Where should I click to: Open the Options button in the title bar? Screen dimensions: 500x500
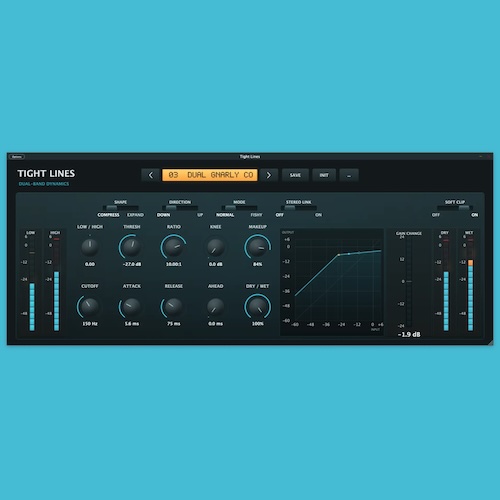(16, 157)
